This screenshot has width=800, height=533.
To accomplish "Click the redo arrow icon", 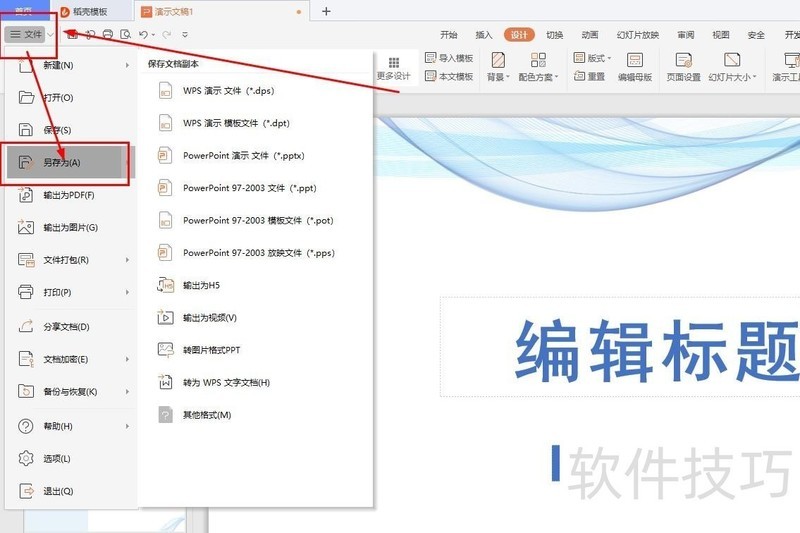I will tap(166, 35).
